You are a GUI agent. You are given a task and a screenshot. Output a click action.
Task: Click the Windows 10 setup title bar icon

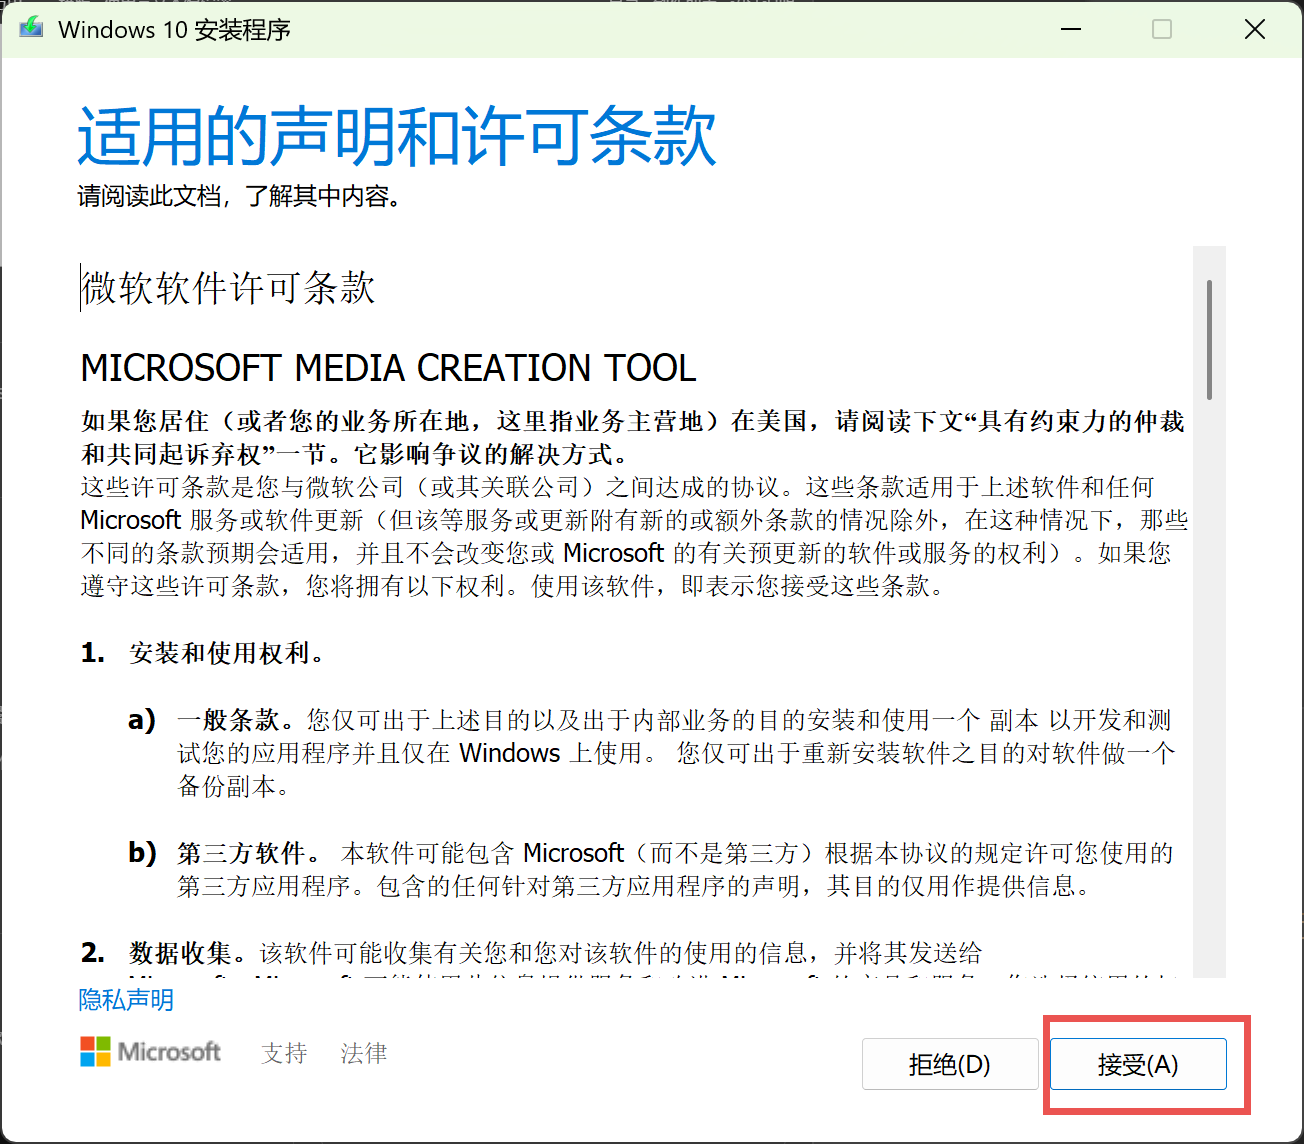(32, 29)
